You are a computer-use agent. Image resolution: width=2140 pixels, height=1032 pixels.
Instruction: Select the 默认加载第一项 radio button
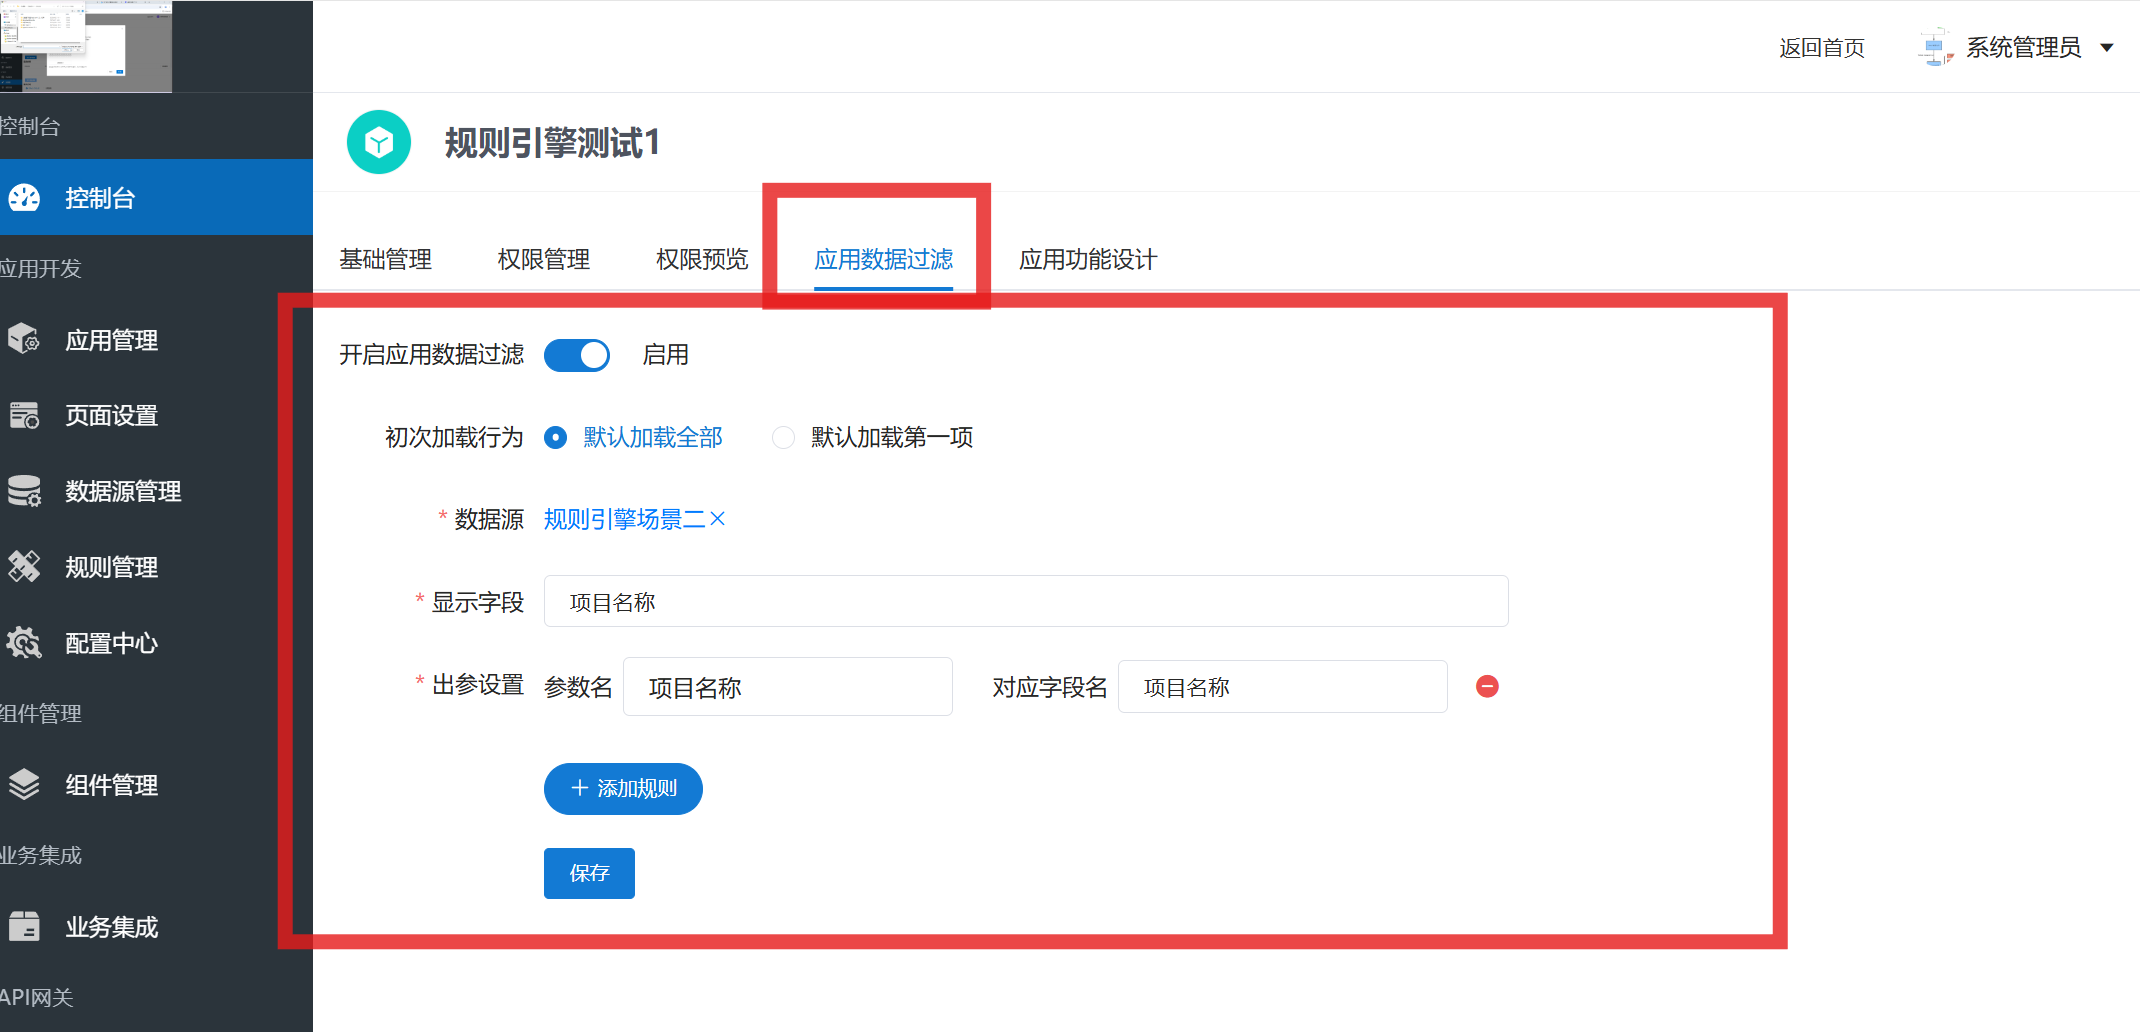point(784,438)
